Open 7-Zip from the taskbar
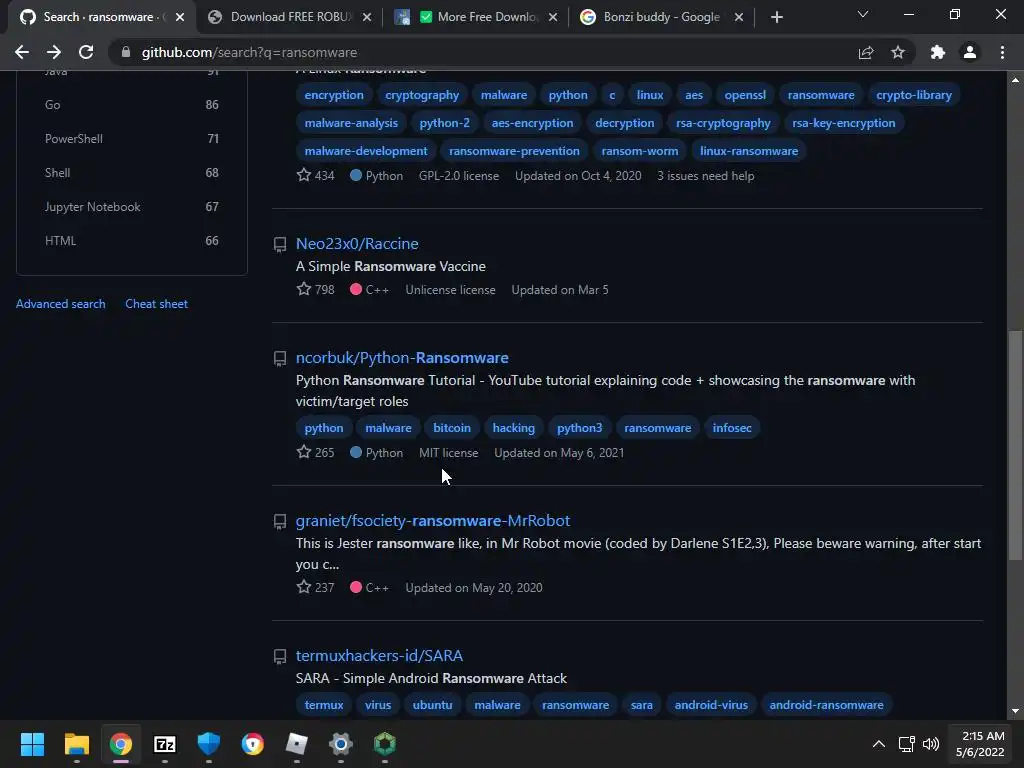This screenshot has width=1024, height=768. [x=165, y=744]
